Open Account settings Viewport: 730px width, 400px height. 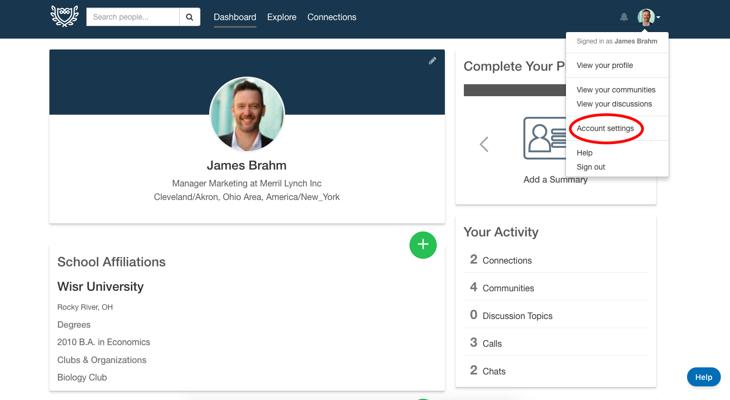click(605, 129)
